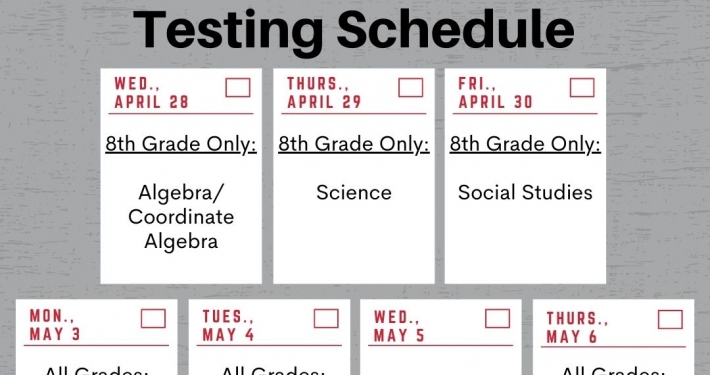The width and height of the screenshot is (710, 375).
Task: Click the Tues., May 4 date label
Action: click(x=228, y=325)
